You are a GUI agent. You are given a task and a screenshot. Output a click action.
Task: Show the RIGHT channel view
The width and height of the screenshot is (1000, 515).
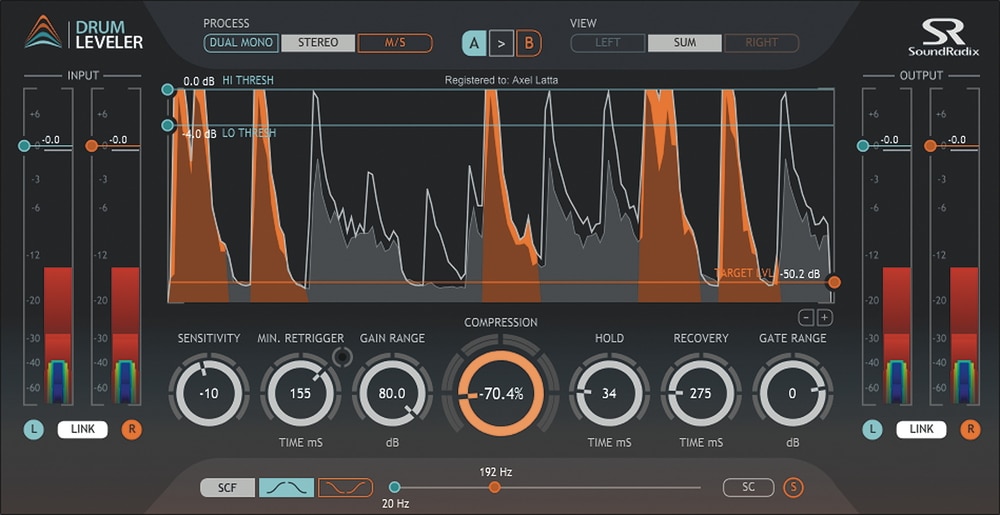761,43
